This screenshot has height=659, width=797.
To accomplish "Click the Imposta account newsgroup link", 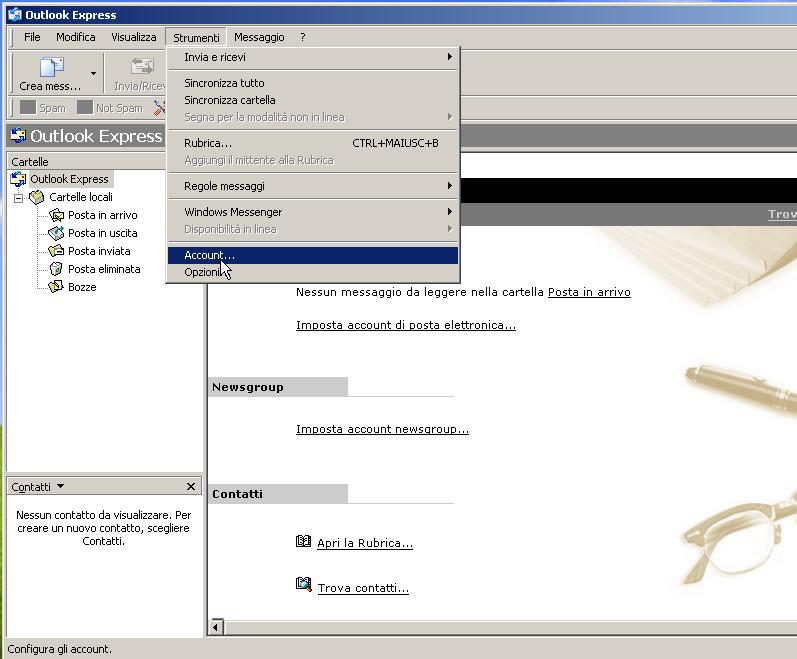I will coord(382,429).
